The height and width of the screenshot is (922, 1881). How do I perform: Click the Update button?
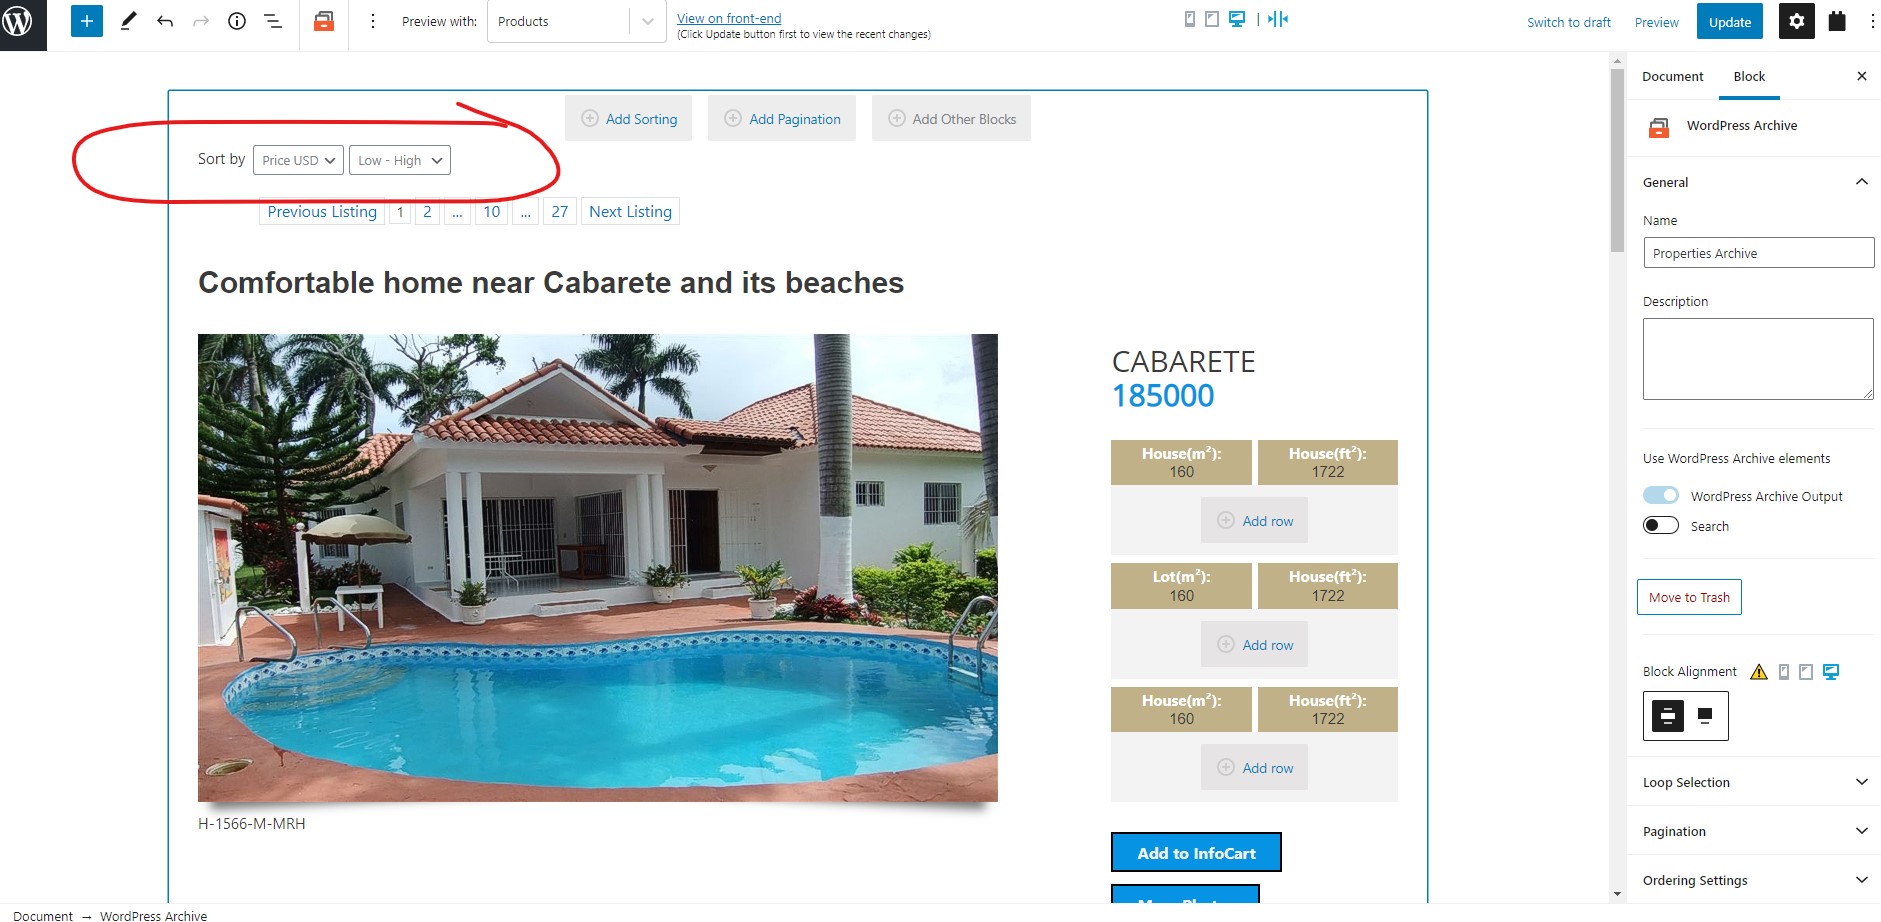(x=1730, y=22)
